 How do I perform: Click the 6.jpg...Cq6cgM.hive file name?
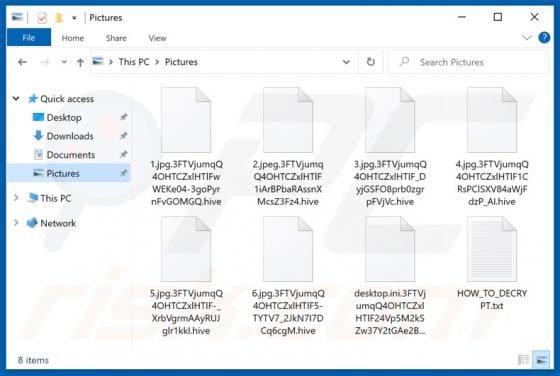point(288,312)
